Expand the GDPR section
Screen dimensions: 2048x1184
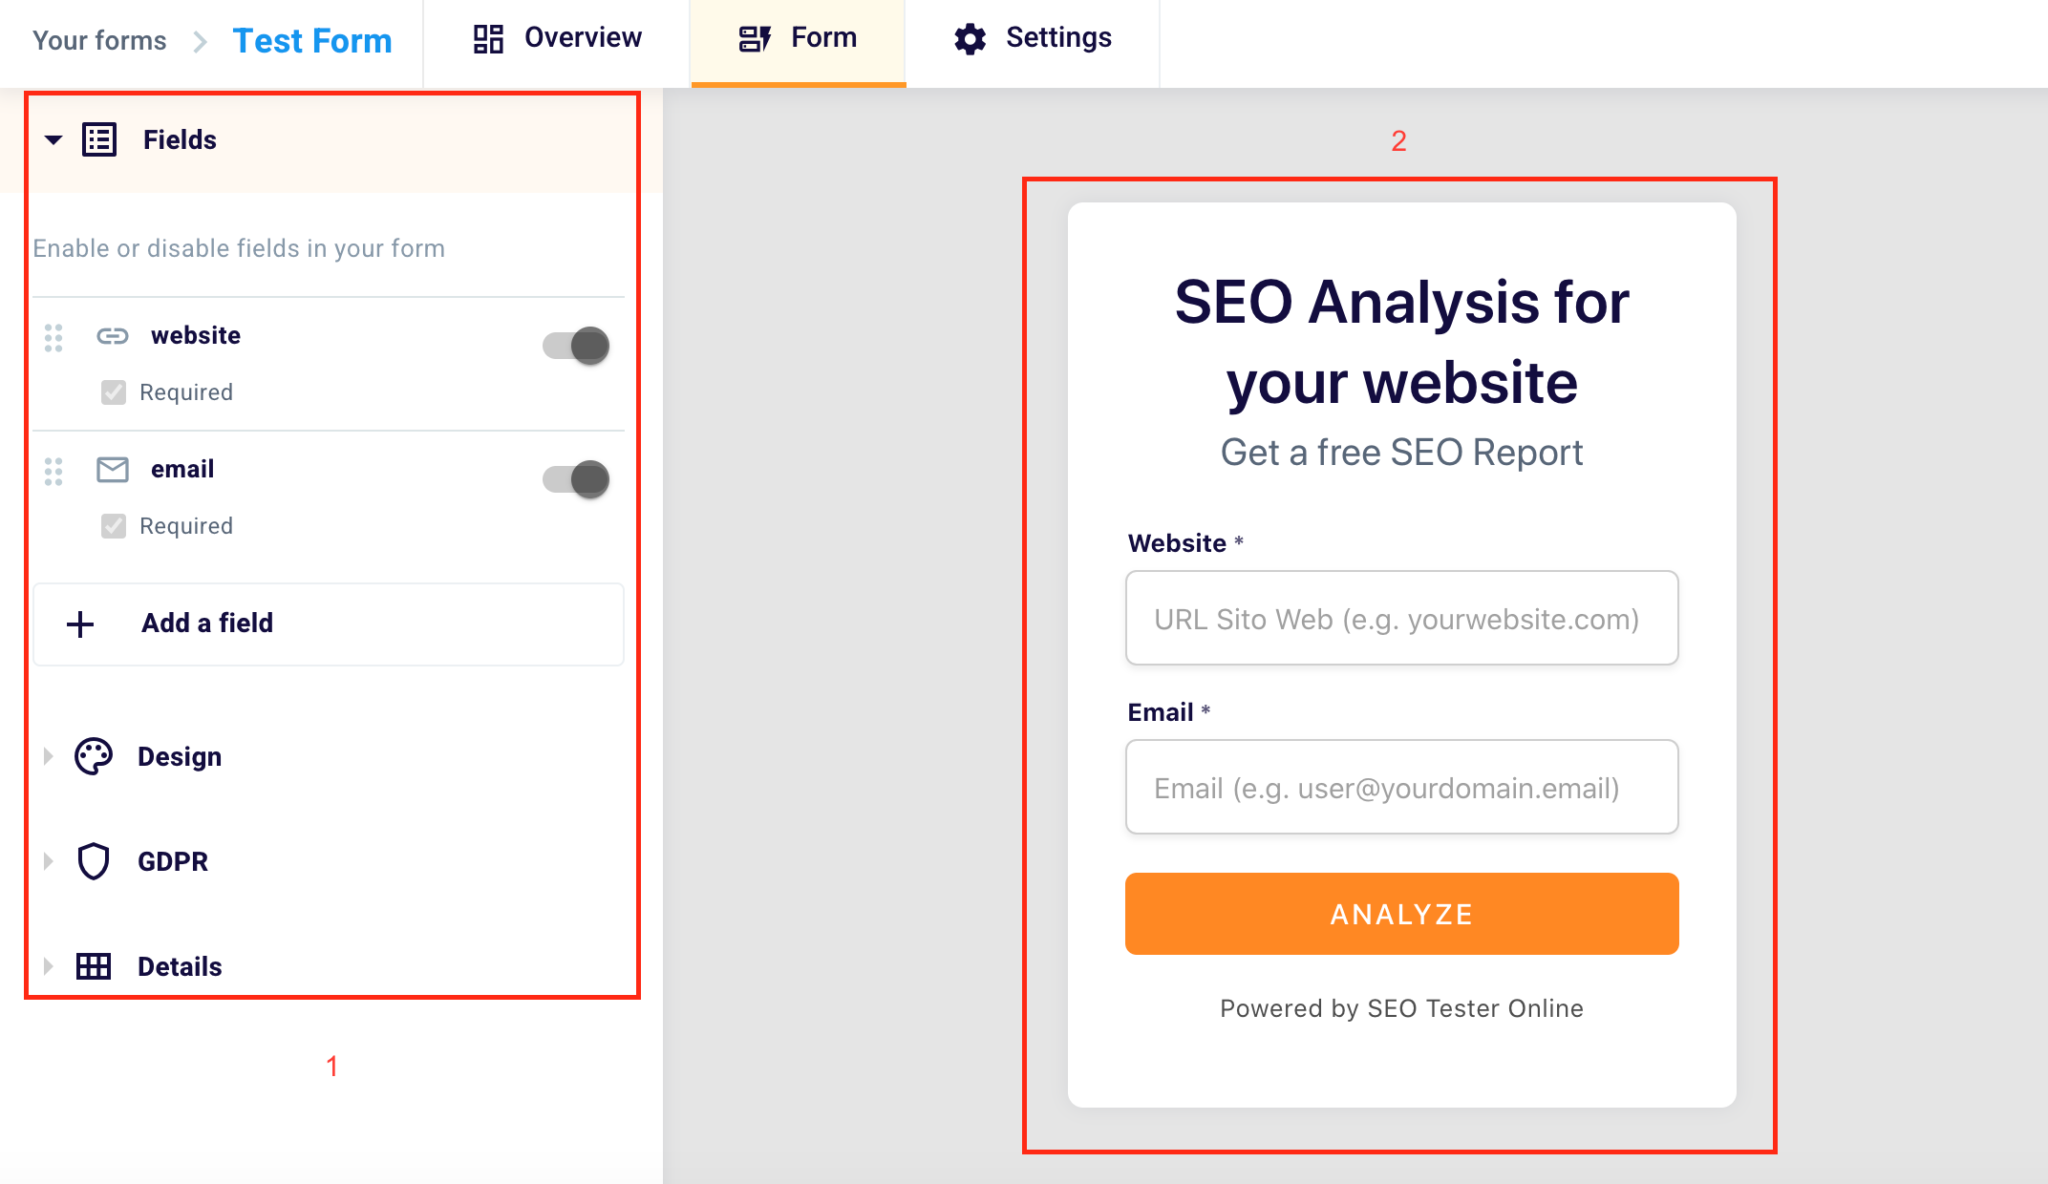pos(47,861)
